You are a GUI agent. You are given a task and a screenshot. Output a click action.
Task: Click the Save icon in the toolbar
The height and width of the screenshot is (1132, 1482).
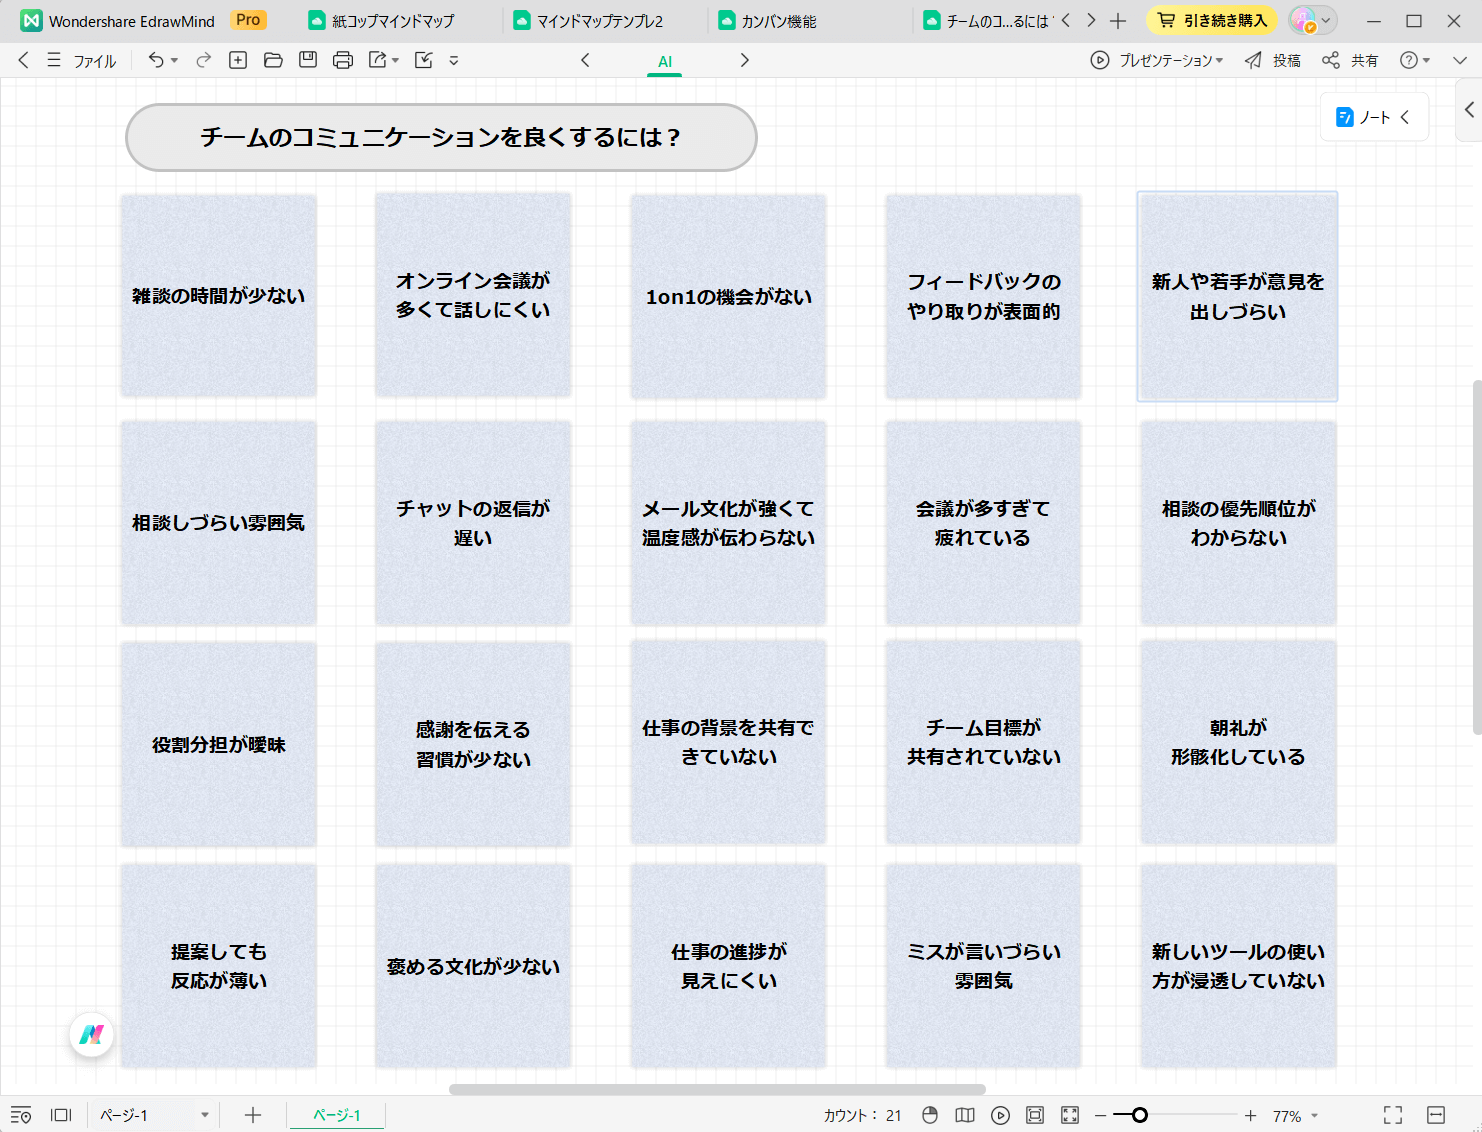click(308, 60)
